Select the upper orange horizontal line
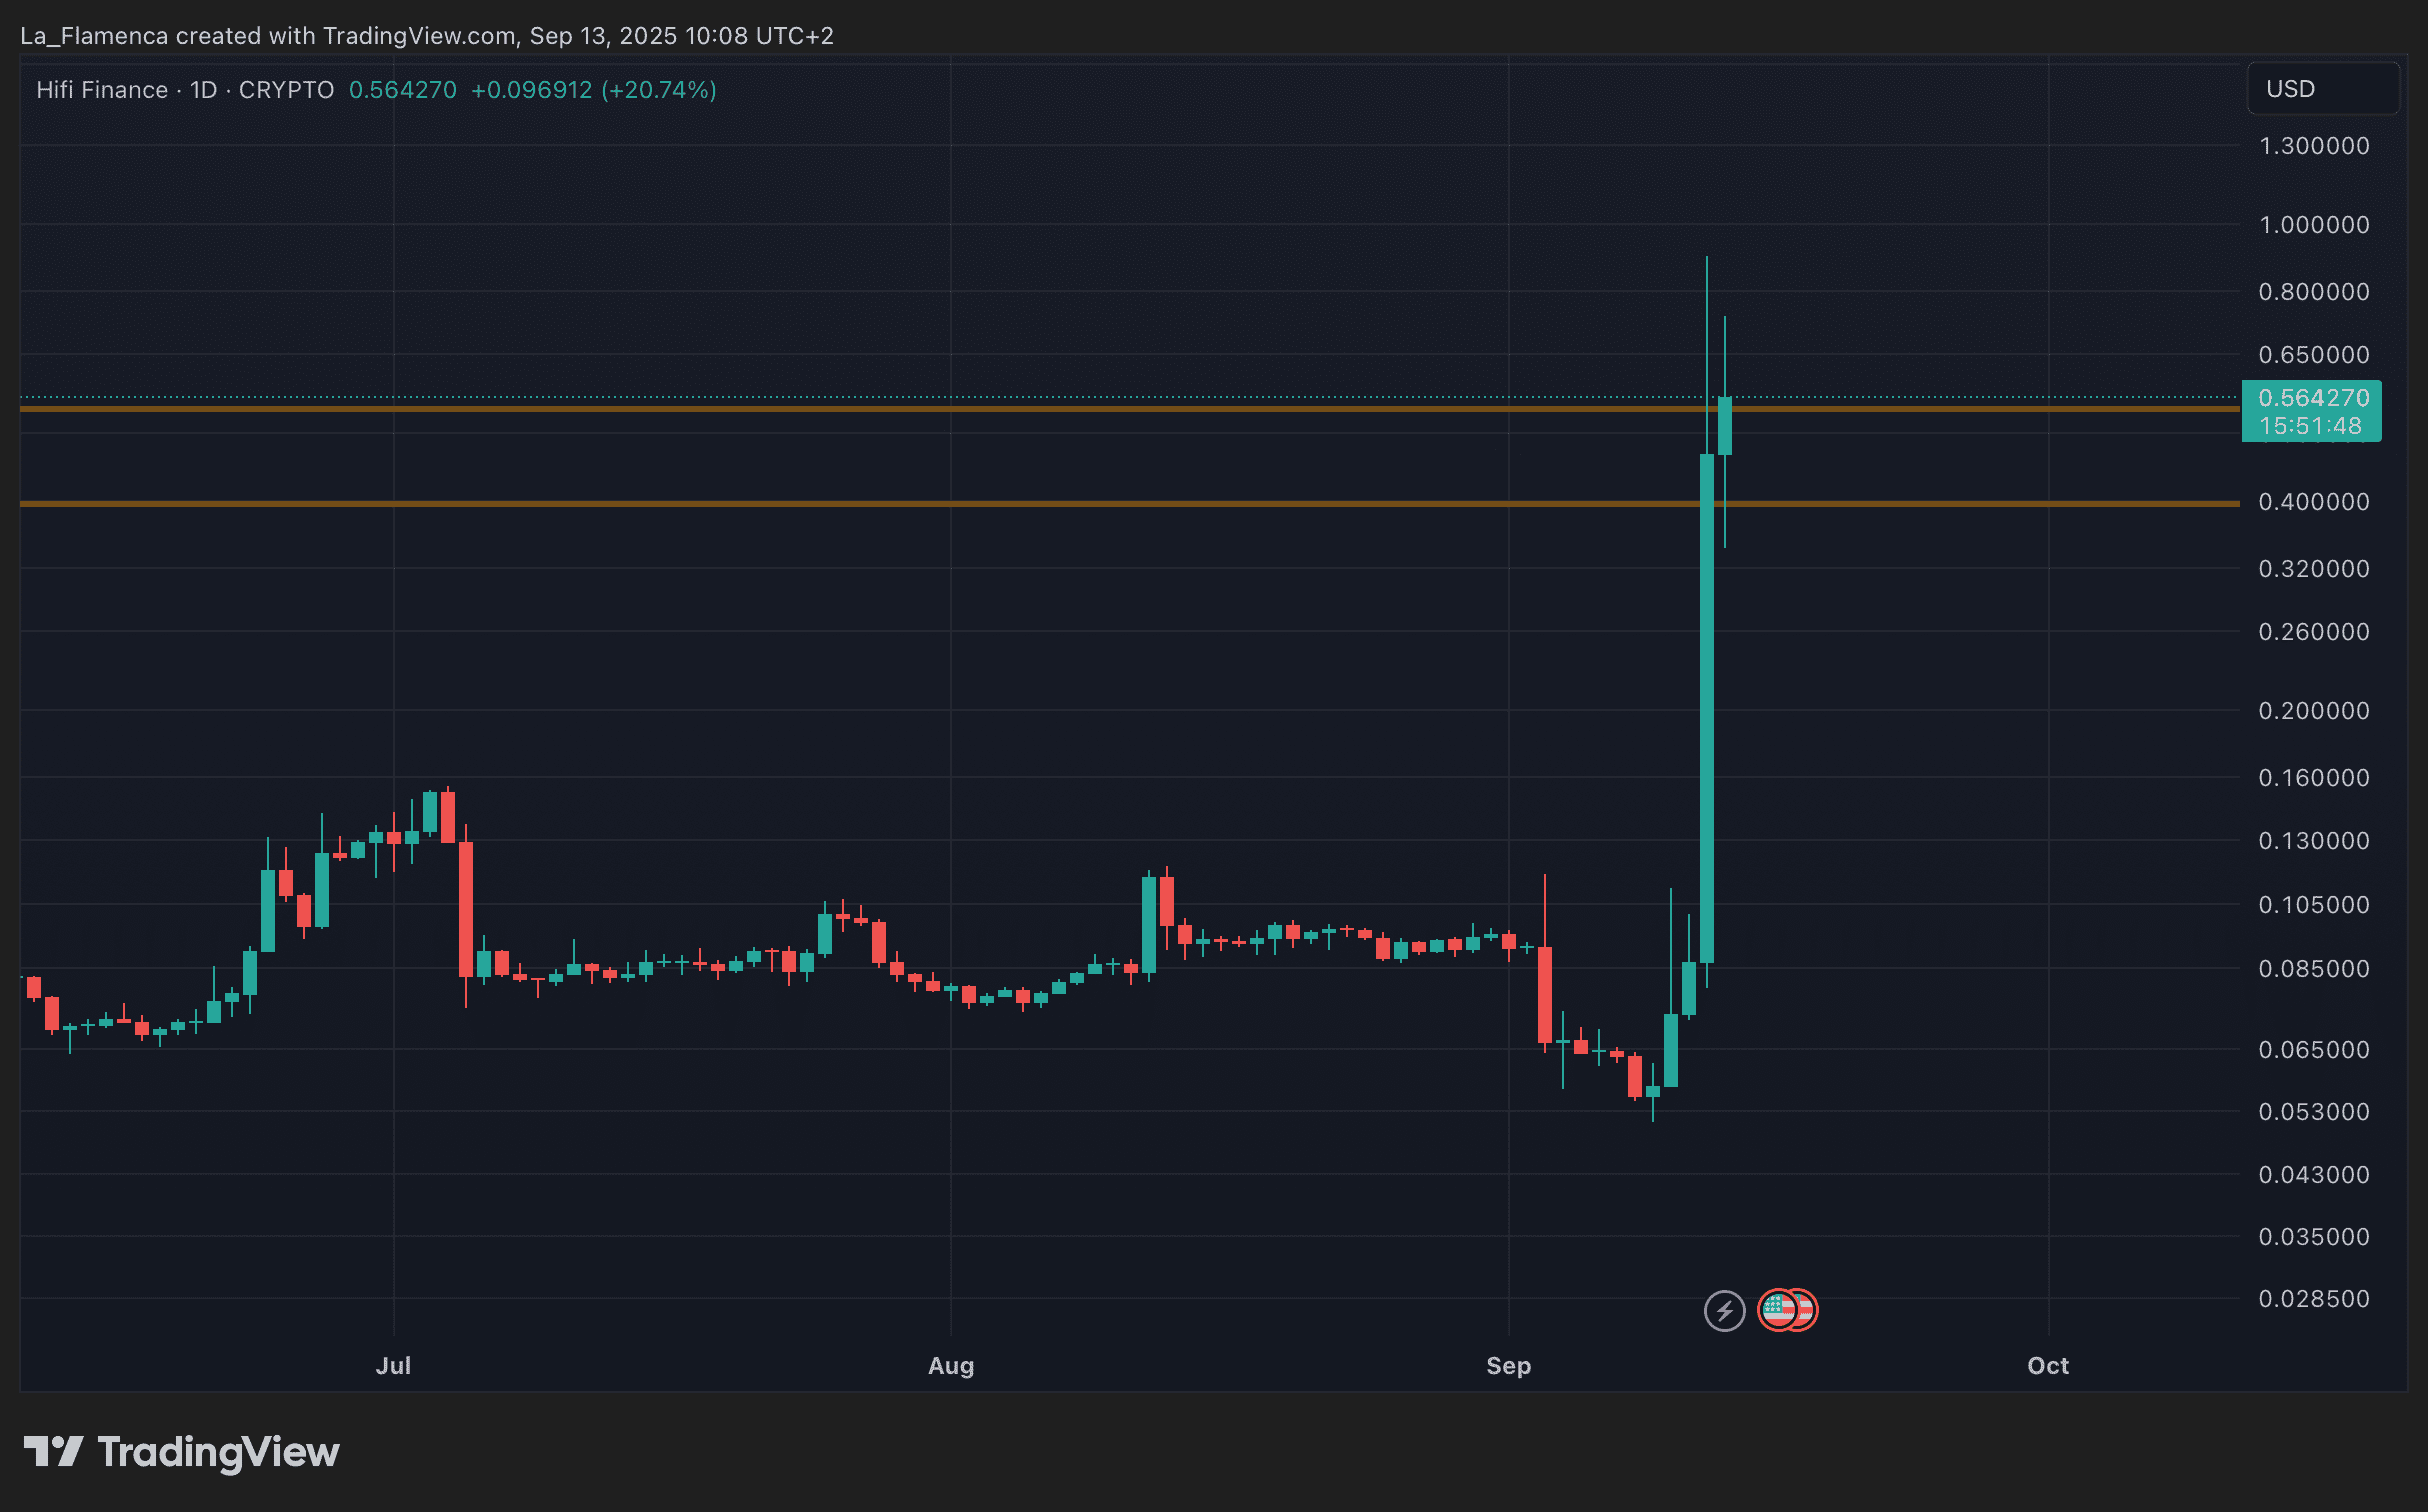This screenshot has width=2428, height=1512. pos(1128,409)
